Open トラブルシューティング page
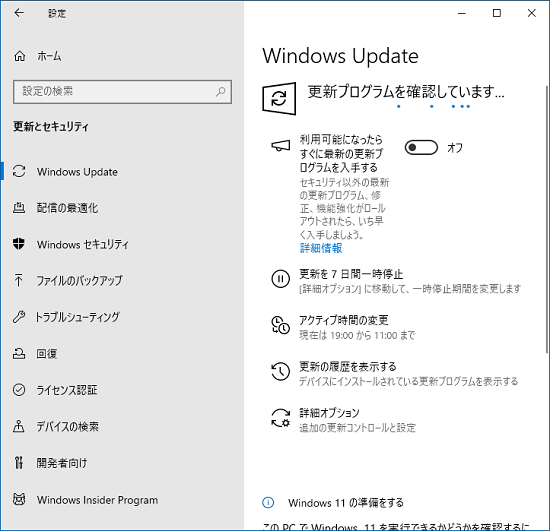Image resolution: width=550 pixels, height=531 pixels. point(77,317)
